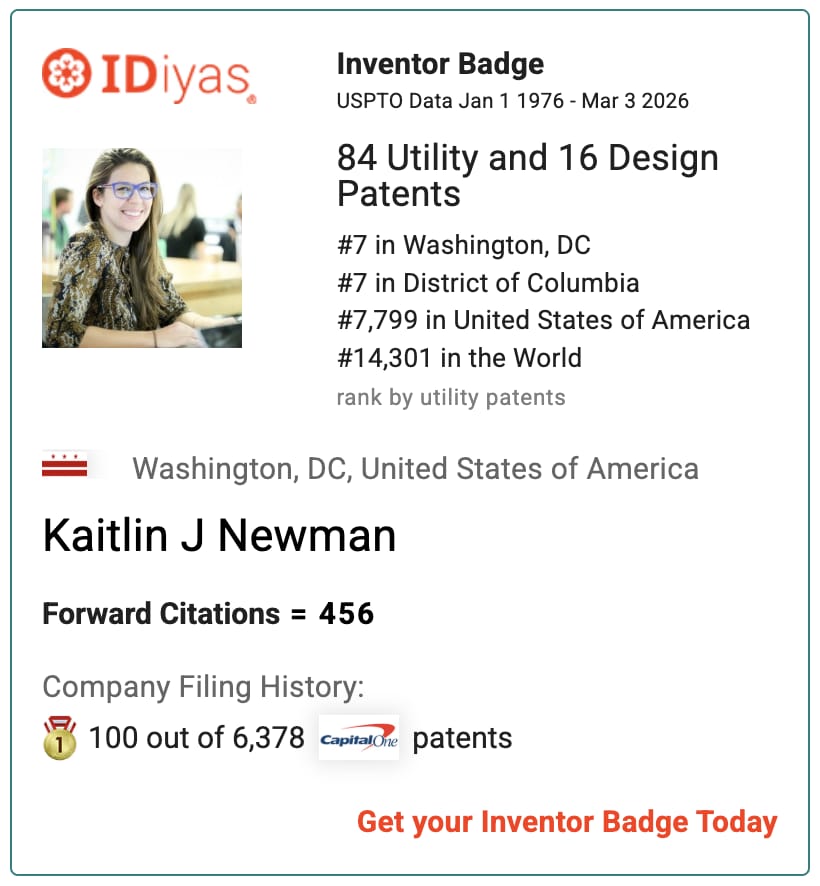
Task: Click the Washington, DC location text
Action: point(415,468)
